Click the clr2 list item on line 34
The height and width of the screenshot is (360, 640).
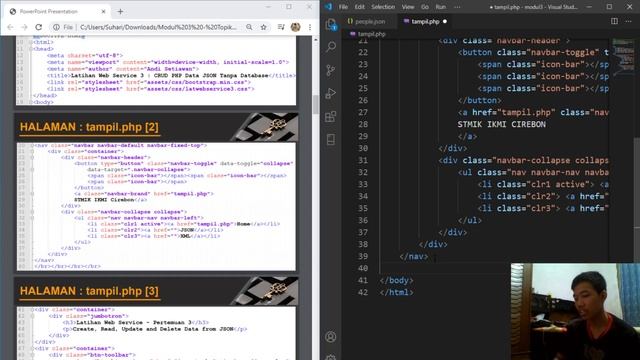(543, 196)
